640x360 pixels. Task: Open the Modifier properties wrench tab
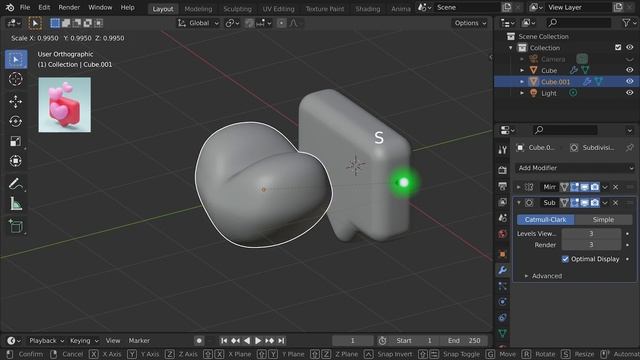pyautogui.click(x=502, y=270)
